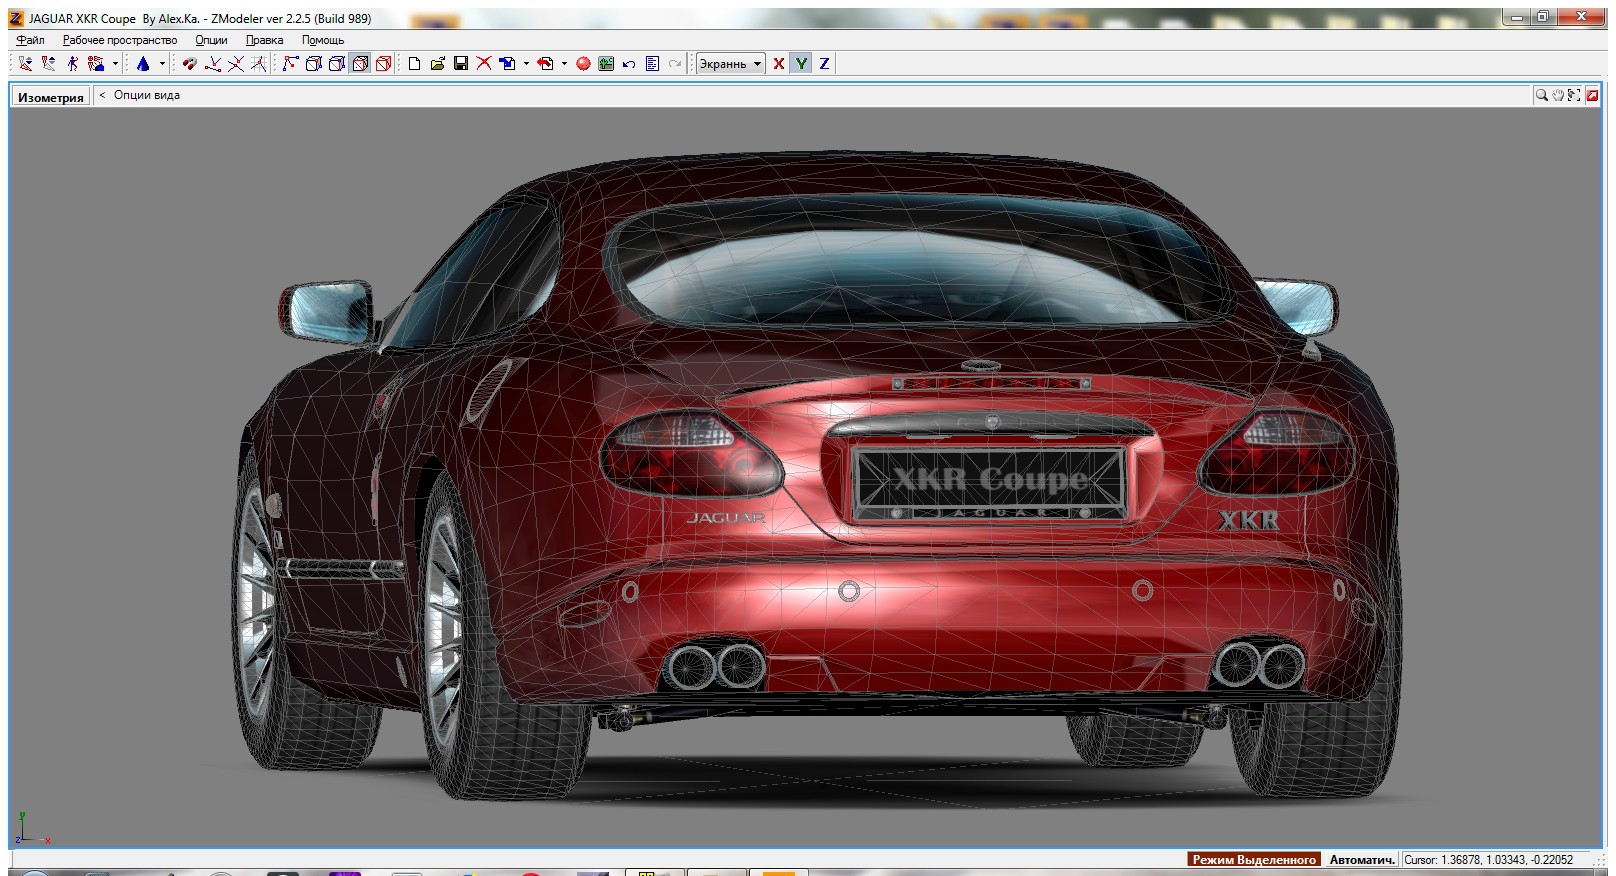The height and width of the screenshot is (876, 1616).
Task: Select the pan hand tool in viewport
Action: click(x=1558, y=95)
